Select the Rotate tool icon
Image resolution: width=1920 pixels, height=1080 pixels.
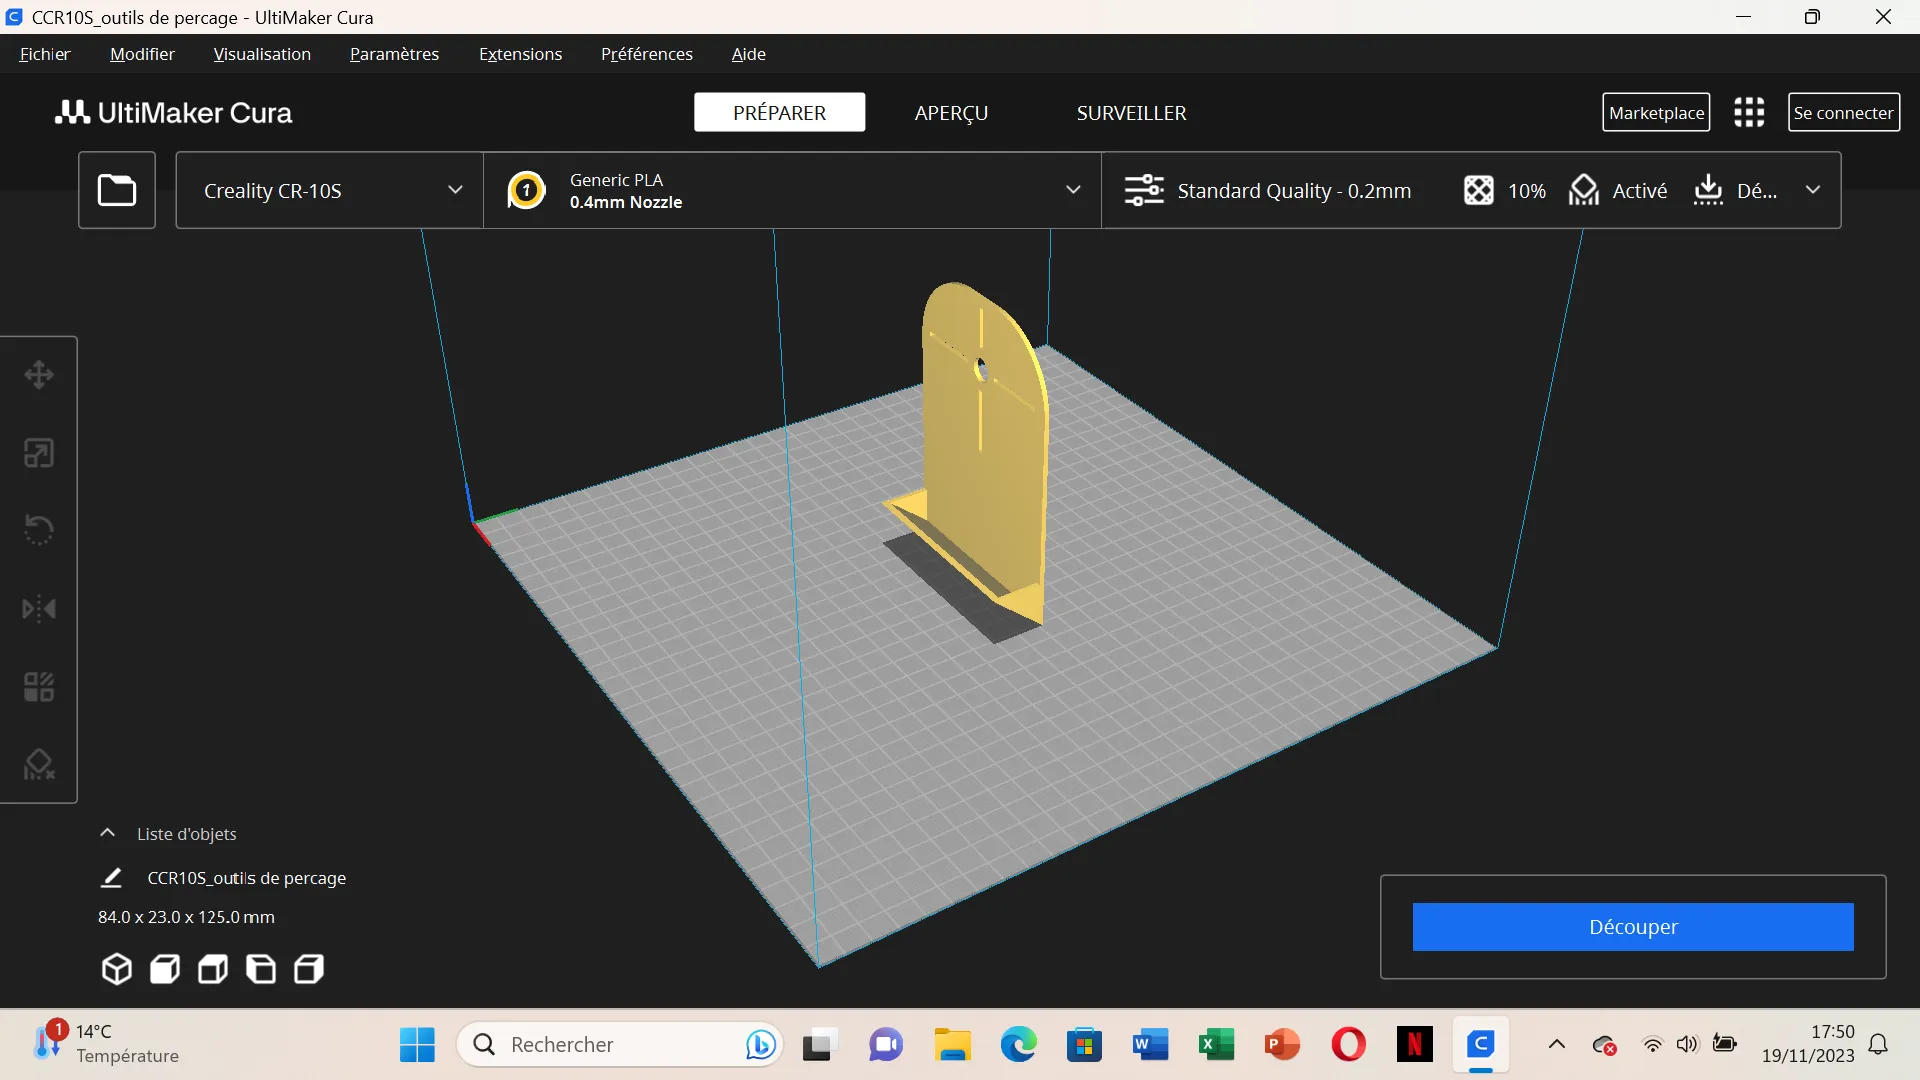point(39,530)
